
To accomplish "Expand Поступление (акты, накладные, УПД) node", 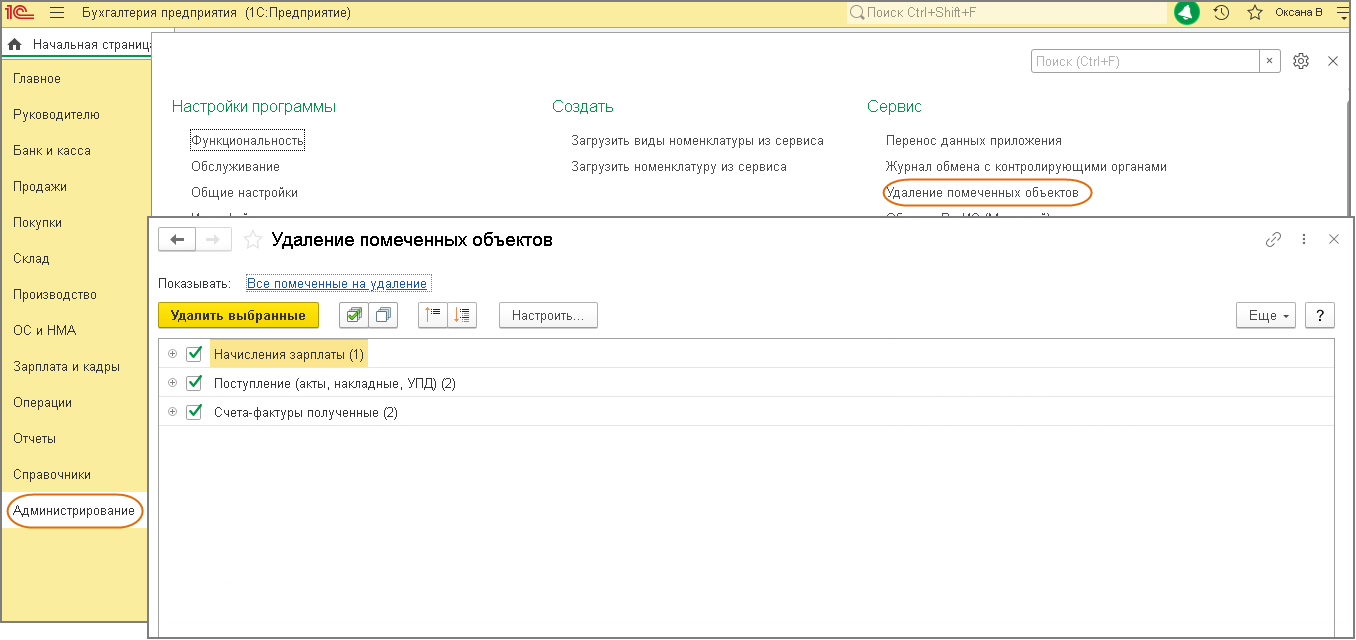I will (x=172, y=383).
